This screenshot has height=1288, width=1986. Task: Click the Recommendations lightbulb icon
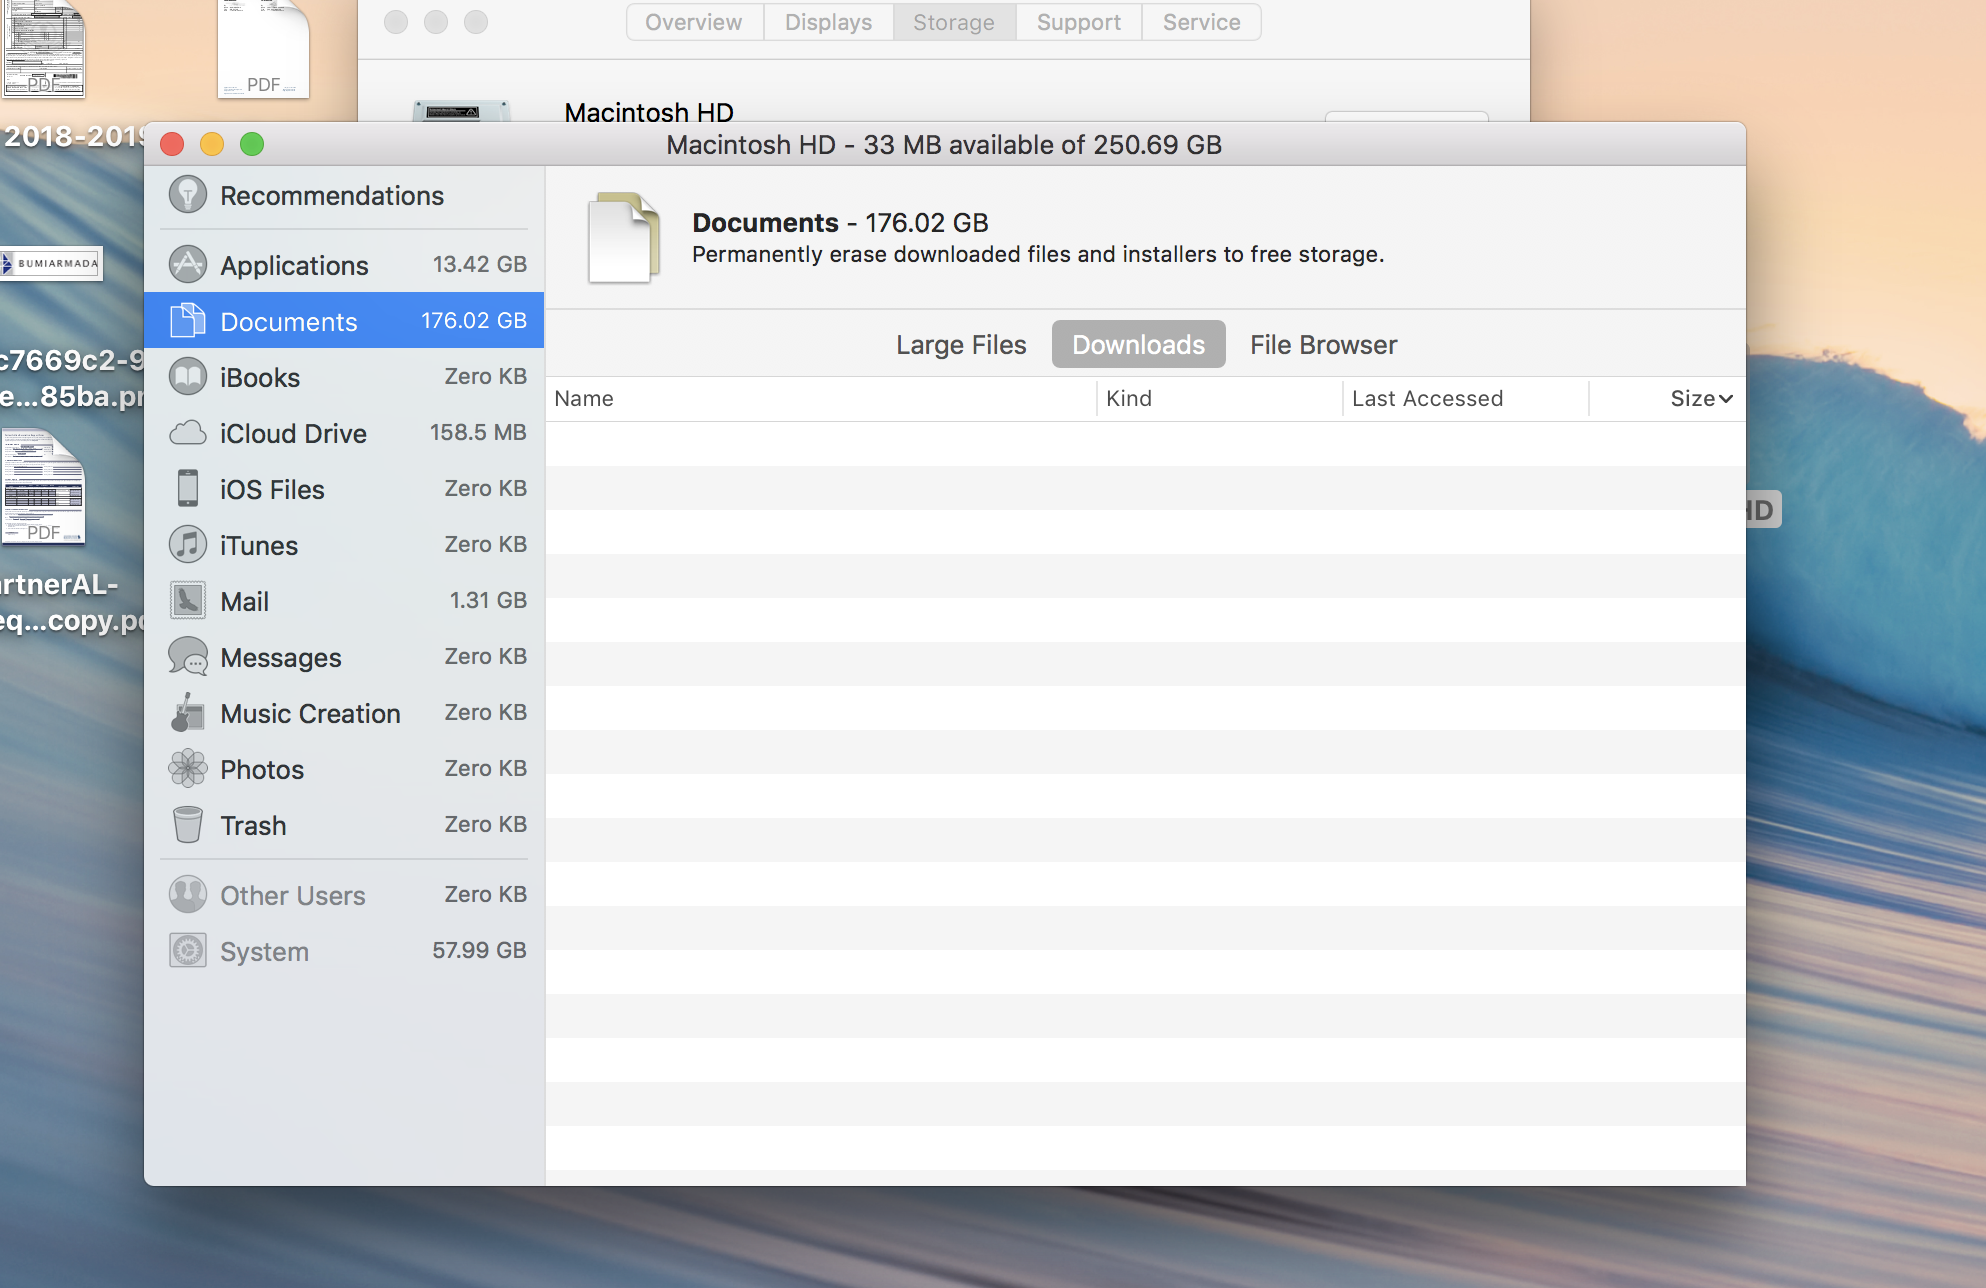tap(188, 195)
